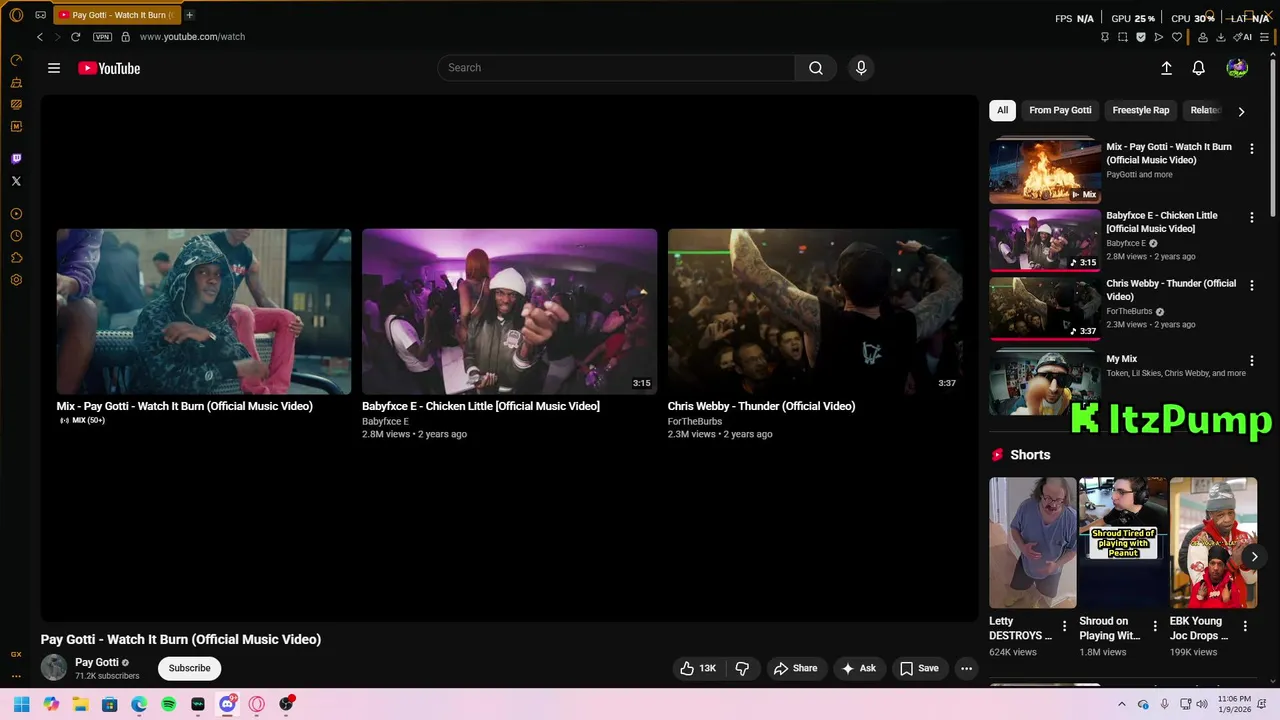The image size is (1280, 720).
Task: Show next Shorts with arrow
Action: (1254, 557)
